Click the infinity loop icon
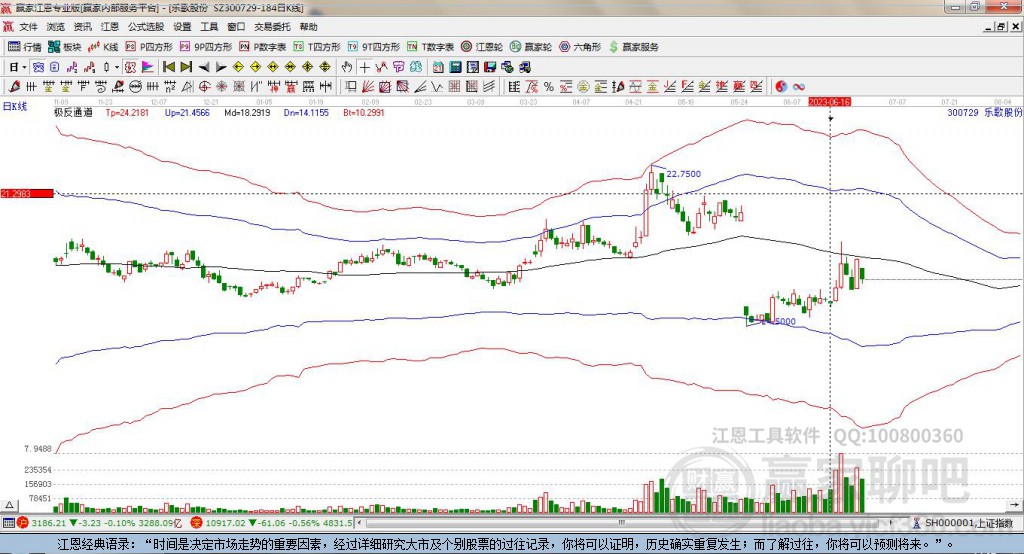Image resolution: width=1024 pixels, height=554 pixels. 799,87
